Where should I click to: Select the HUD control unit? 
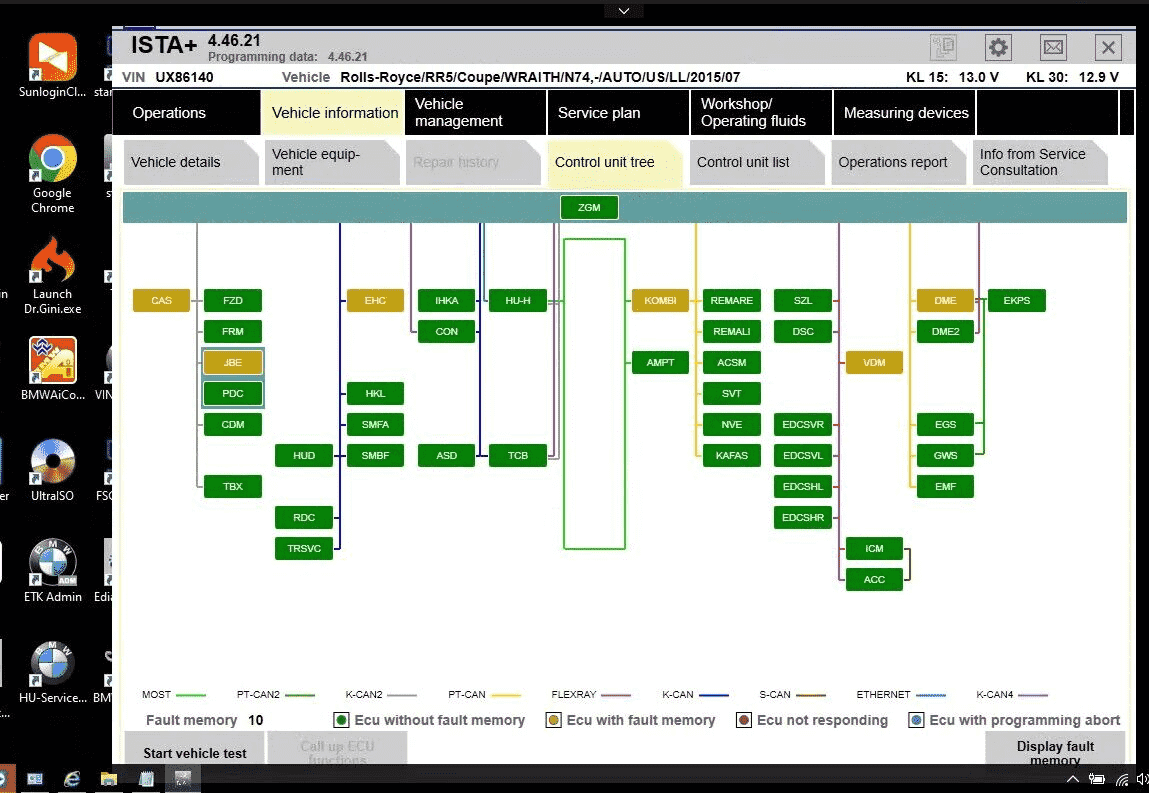click(304, 455)
